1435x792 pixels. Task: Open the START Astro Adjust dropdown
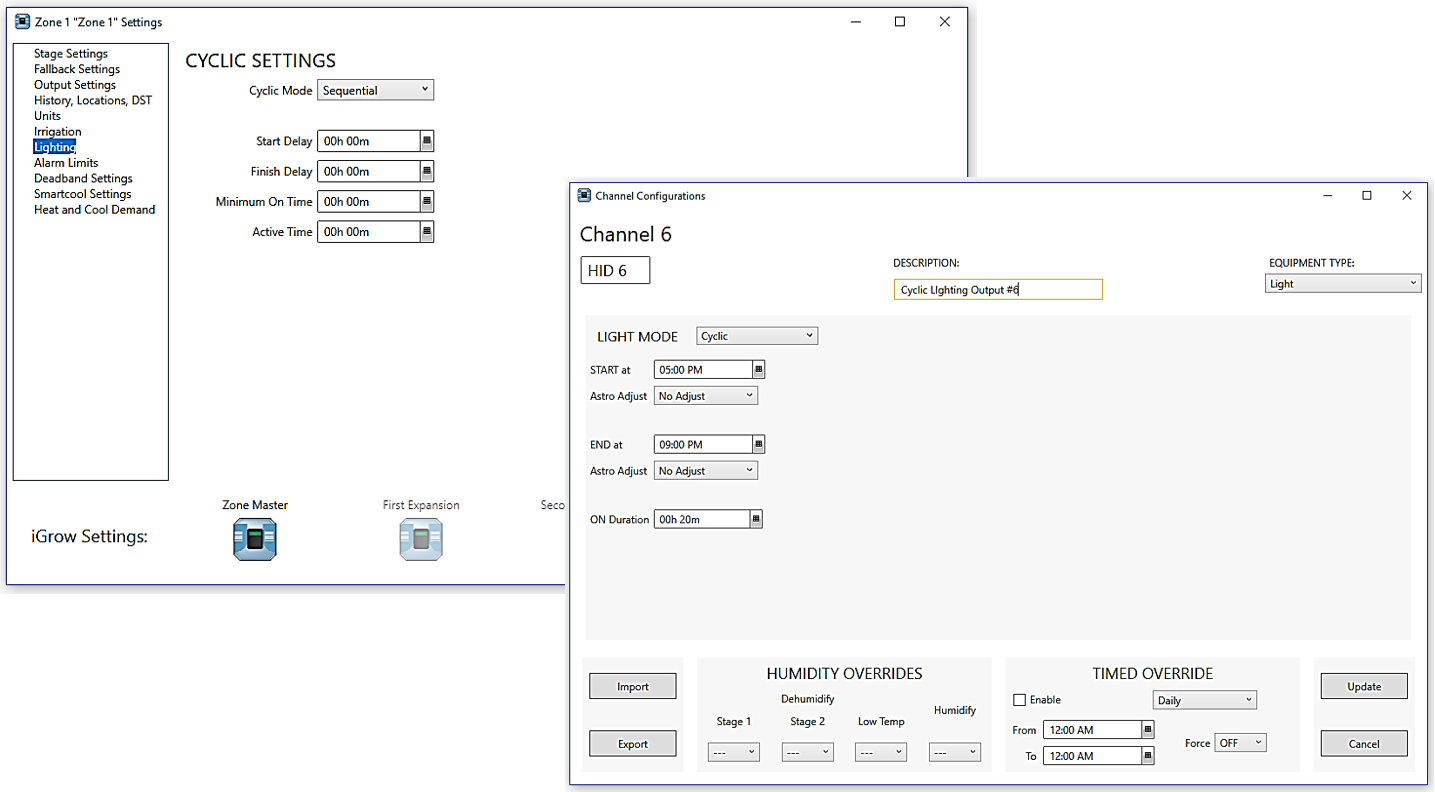[706, 396]
